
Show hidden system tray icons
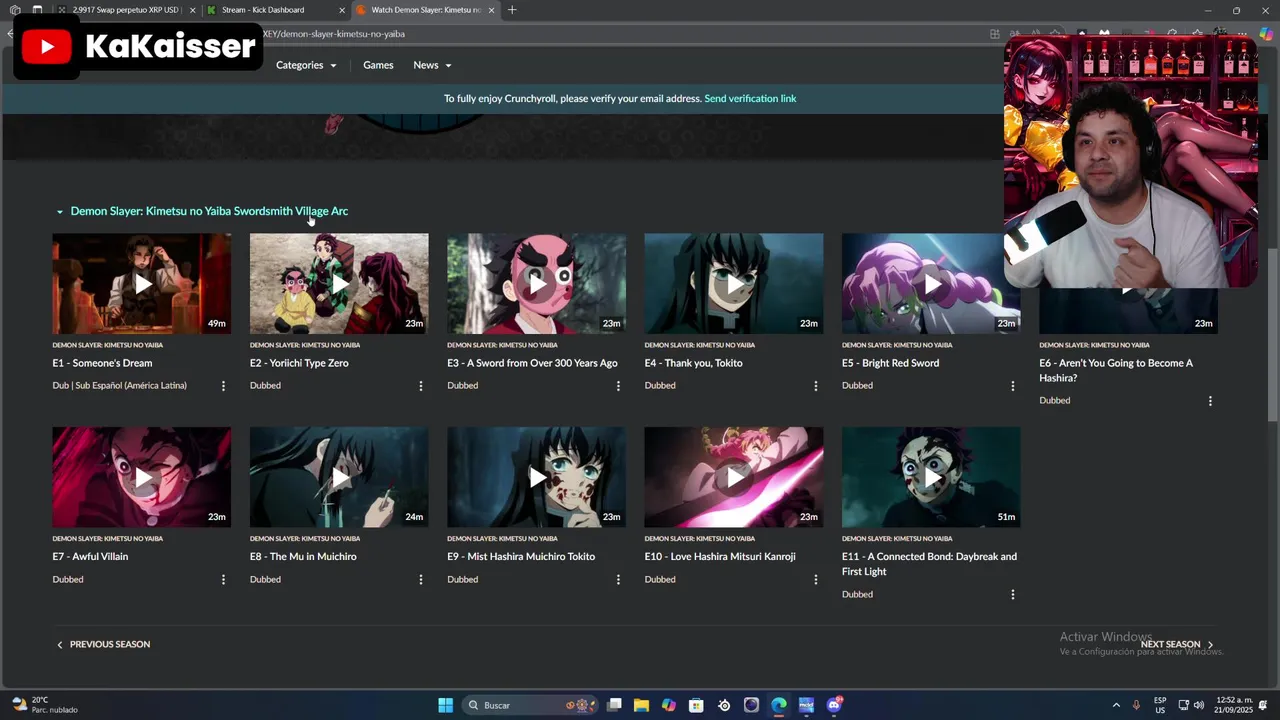click(x=1116, y=705)
